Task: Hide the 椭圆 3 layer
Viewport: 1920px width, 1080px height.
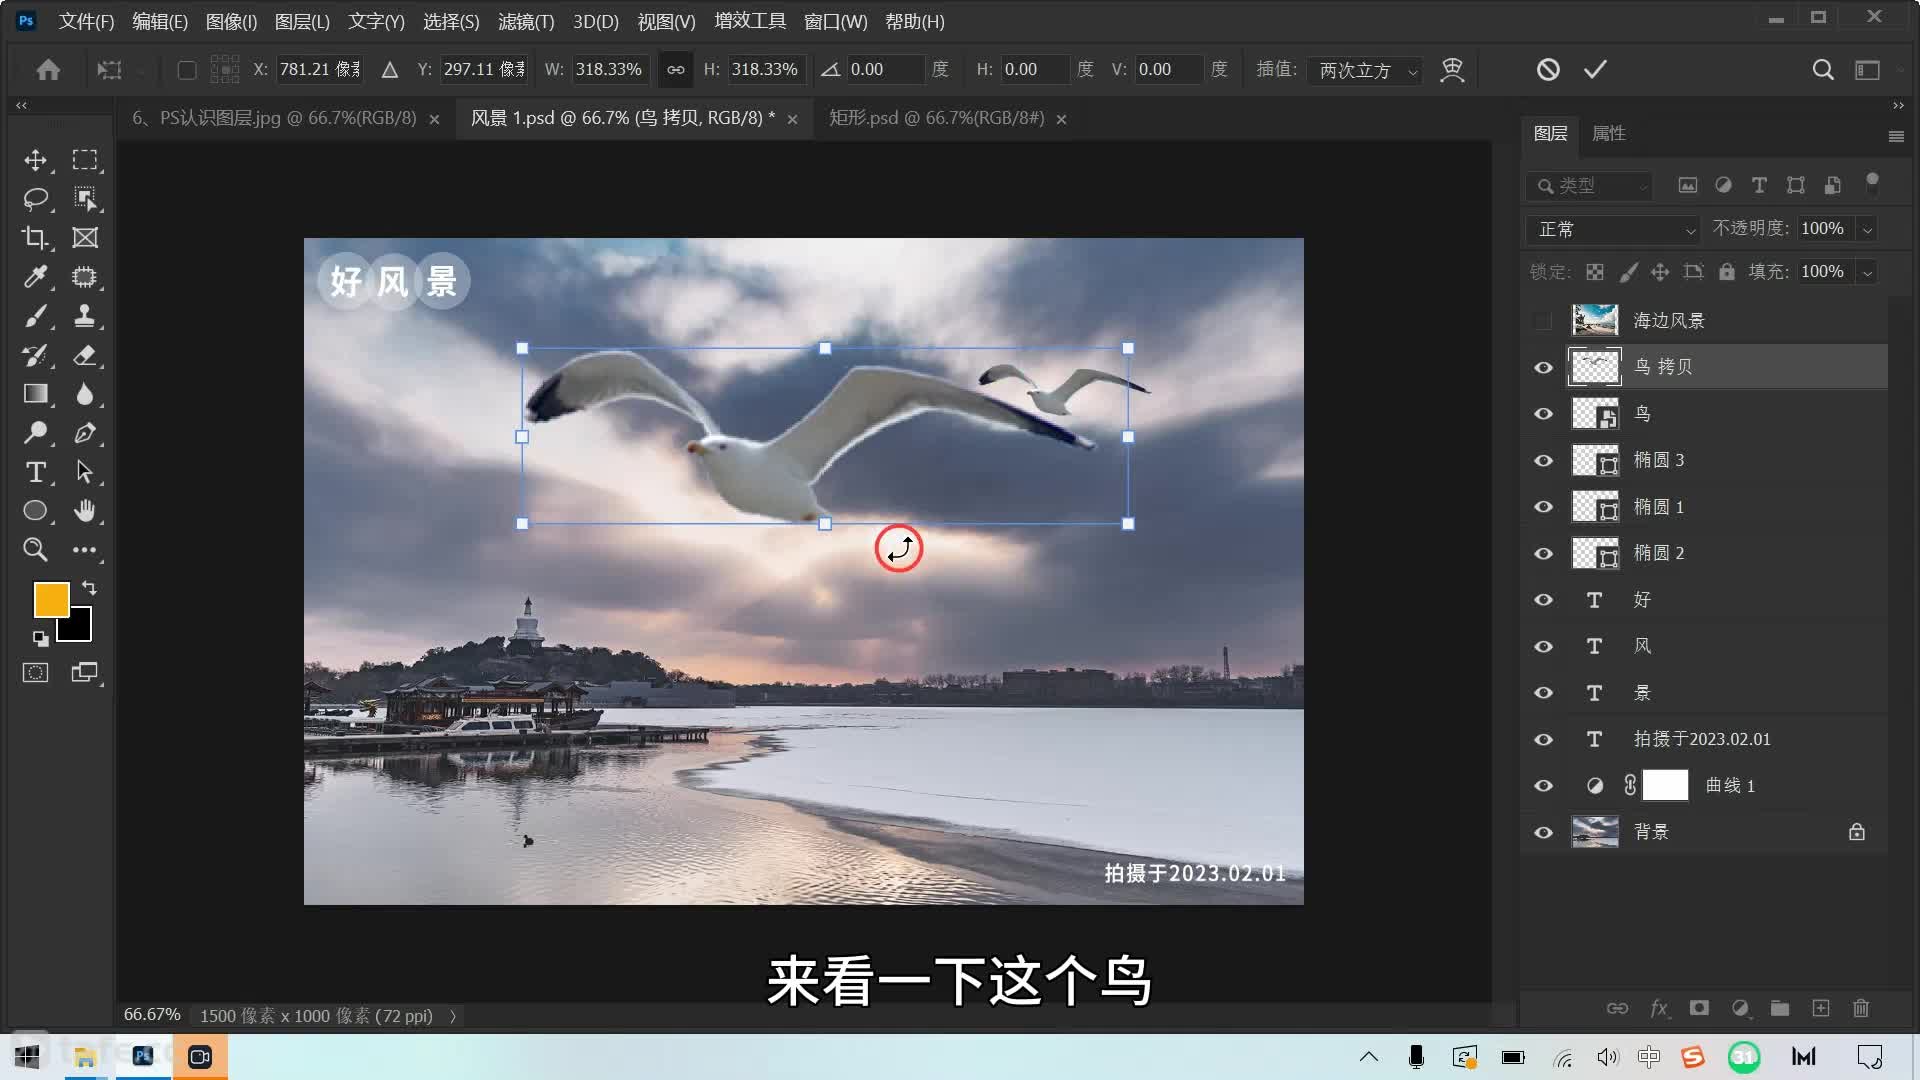Action: (x=1543, y=461)
